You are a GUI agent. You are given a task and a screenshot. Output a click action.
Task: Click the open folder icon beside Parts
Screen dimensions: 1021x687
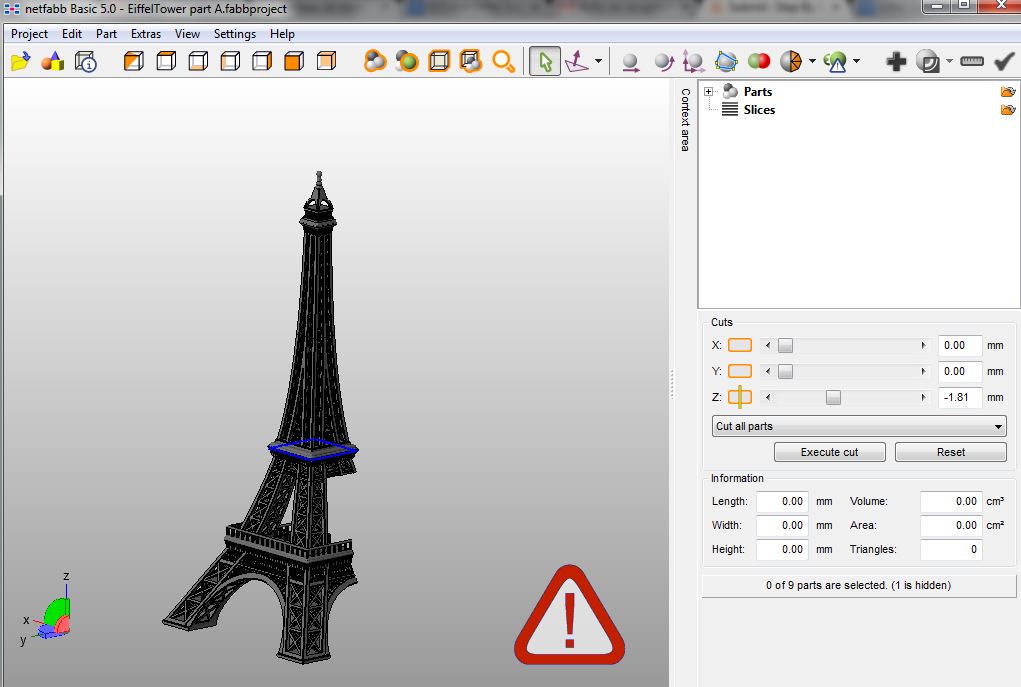click(1007, 92)
